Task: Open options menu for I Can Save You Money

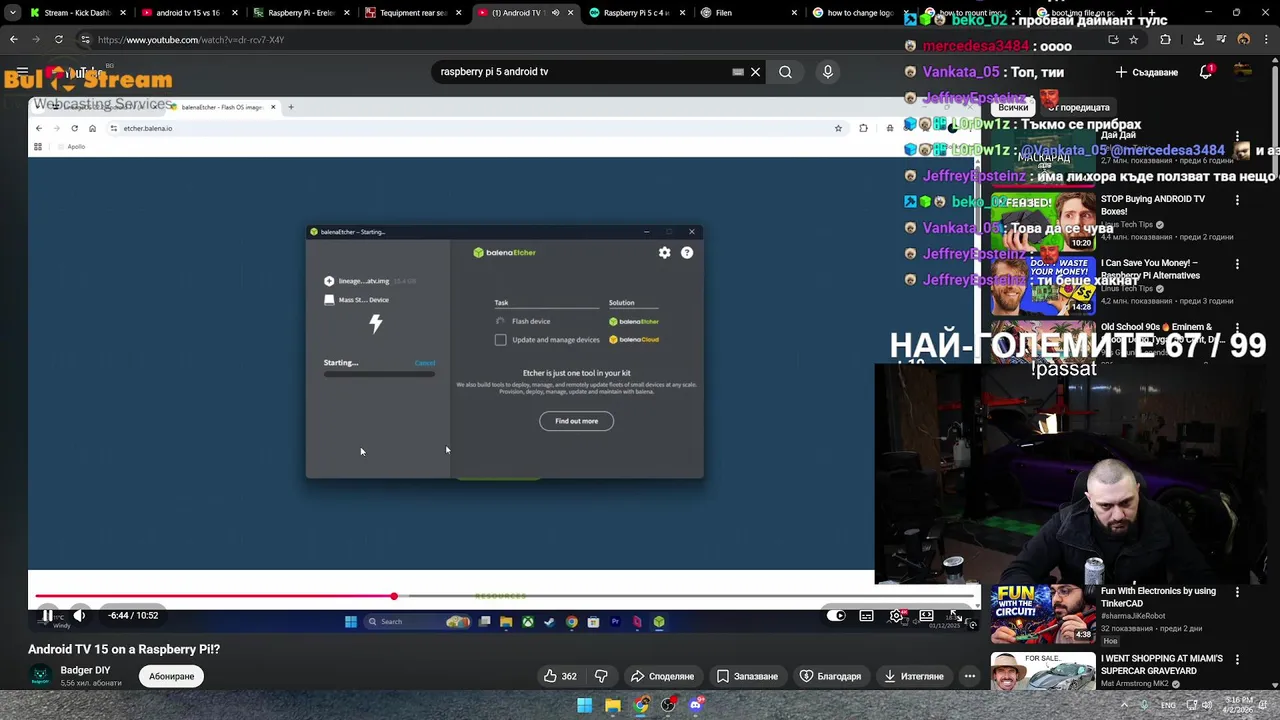Action: tap(1237, 264)
